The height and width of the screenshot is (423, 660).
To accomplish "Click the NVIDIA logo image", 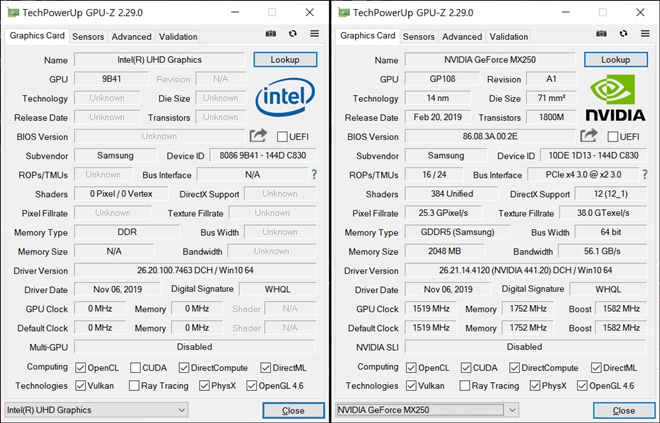I will point(615,97).
